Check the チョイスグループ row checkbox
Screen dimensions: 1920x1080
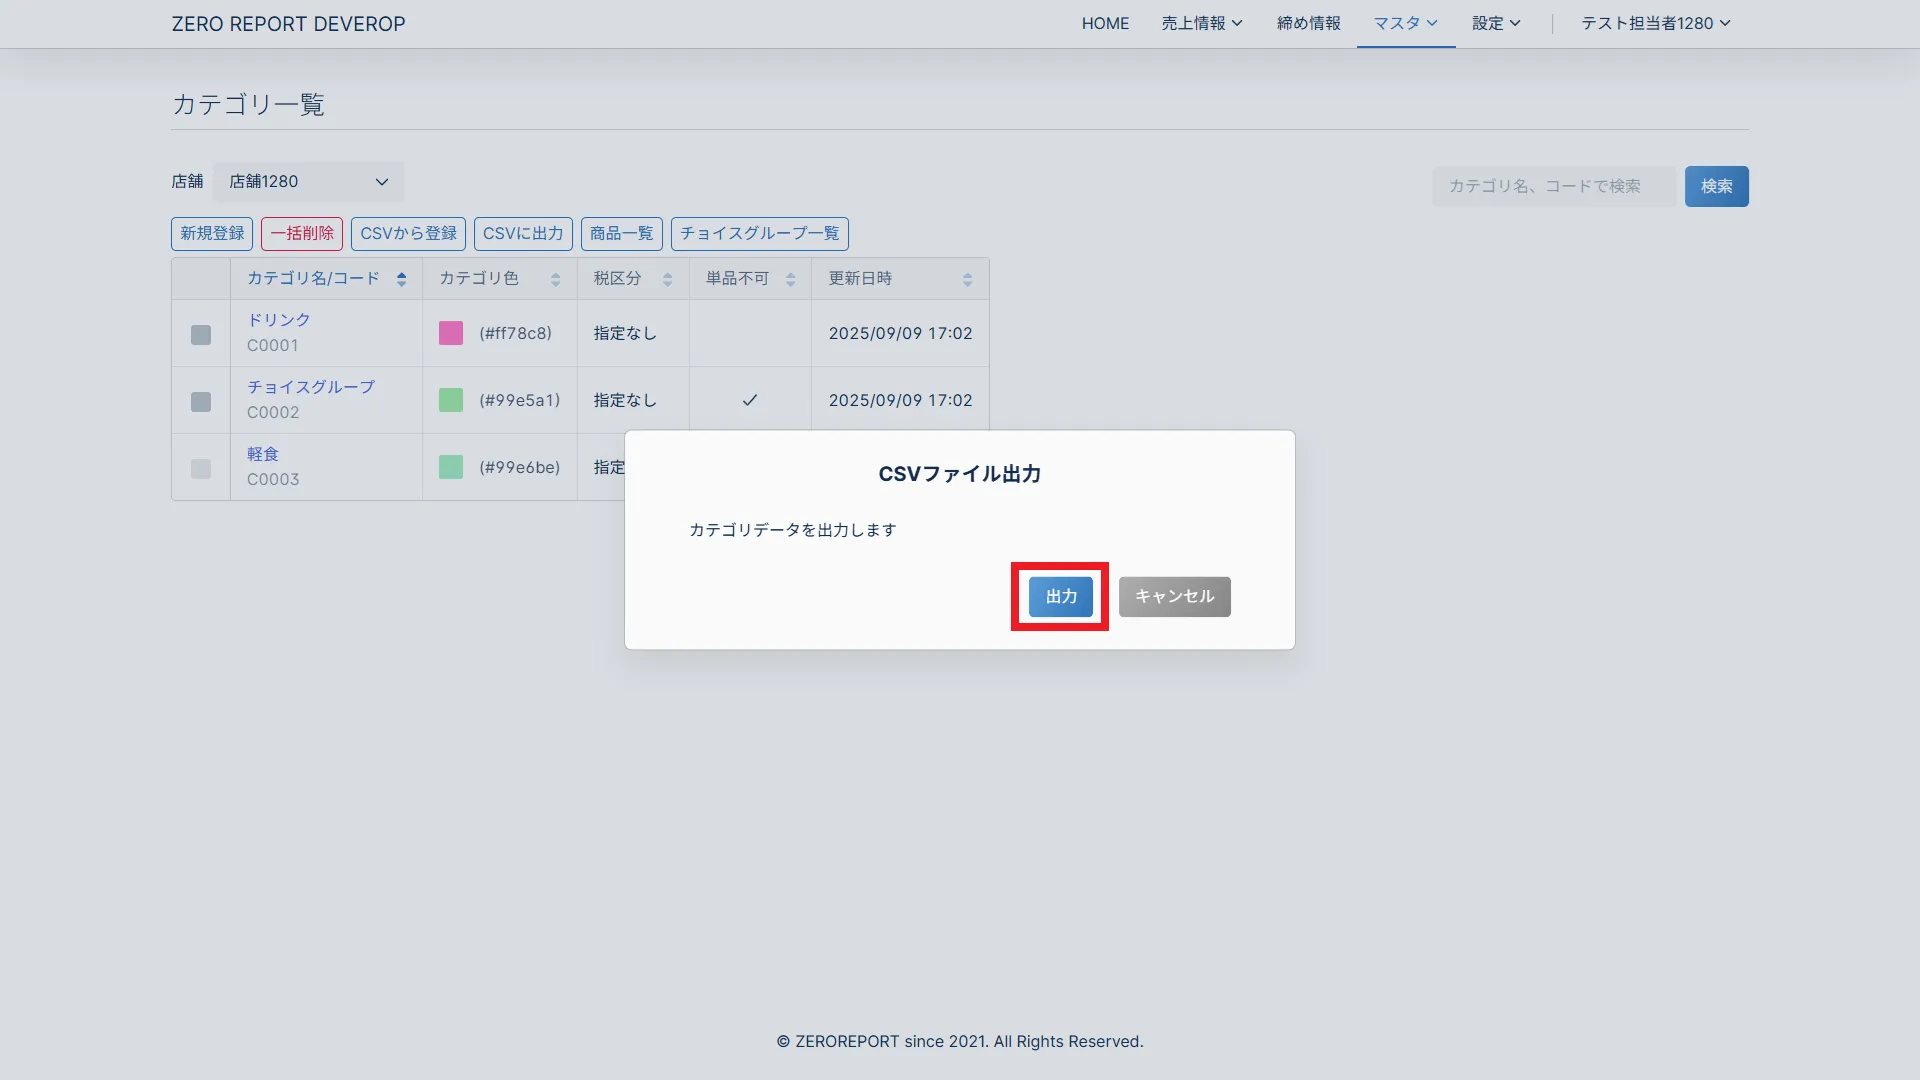(x=201, y=402)
